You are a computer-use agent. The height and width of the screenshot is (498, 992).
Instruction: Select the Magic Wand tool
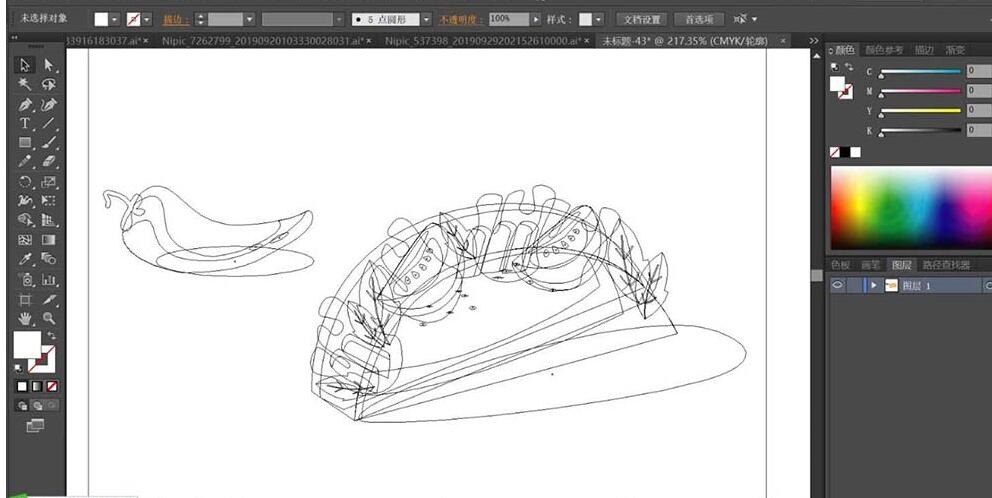(x=26, y=85)
